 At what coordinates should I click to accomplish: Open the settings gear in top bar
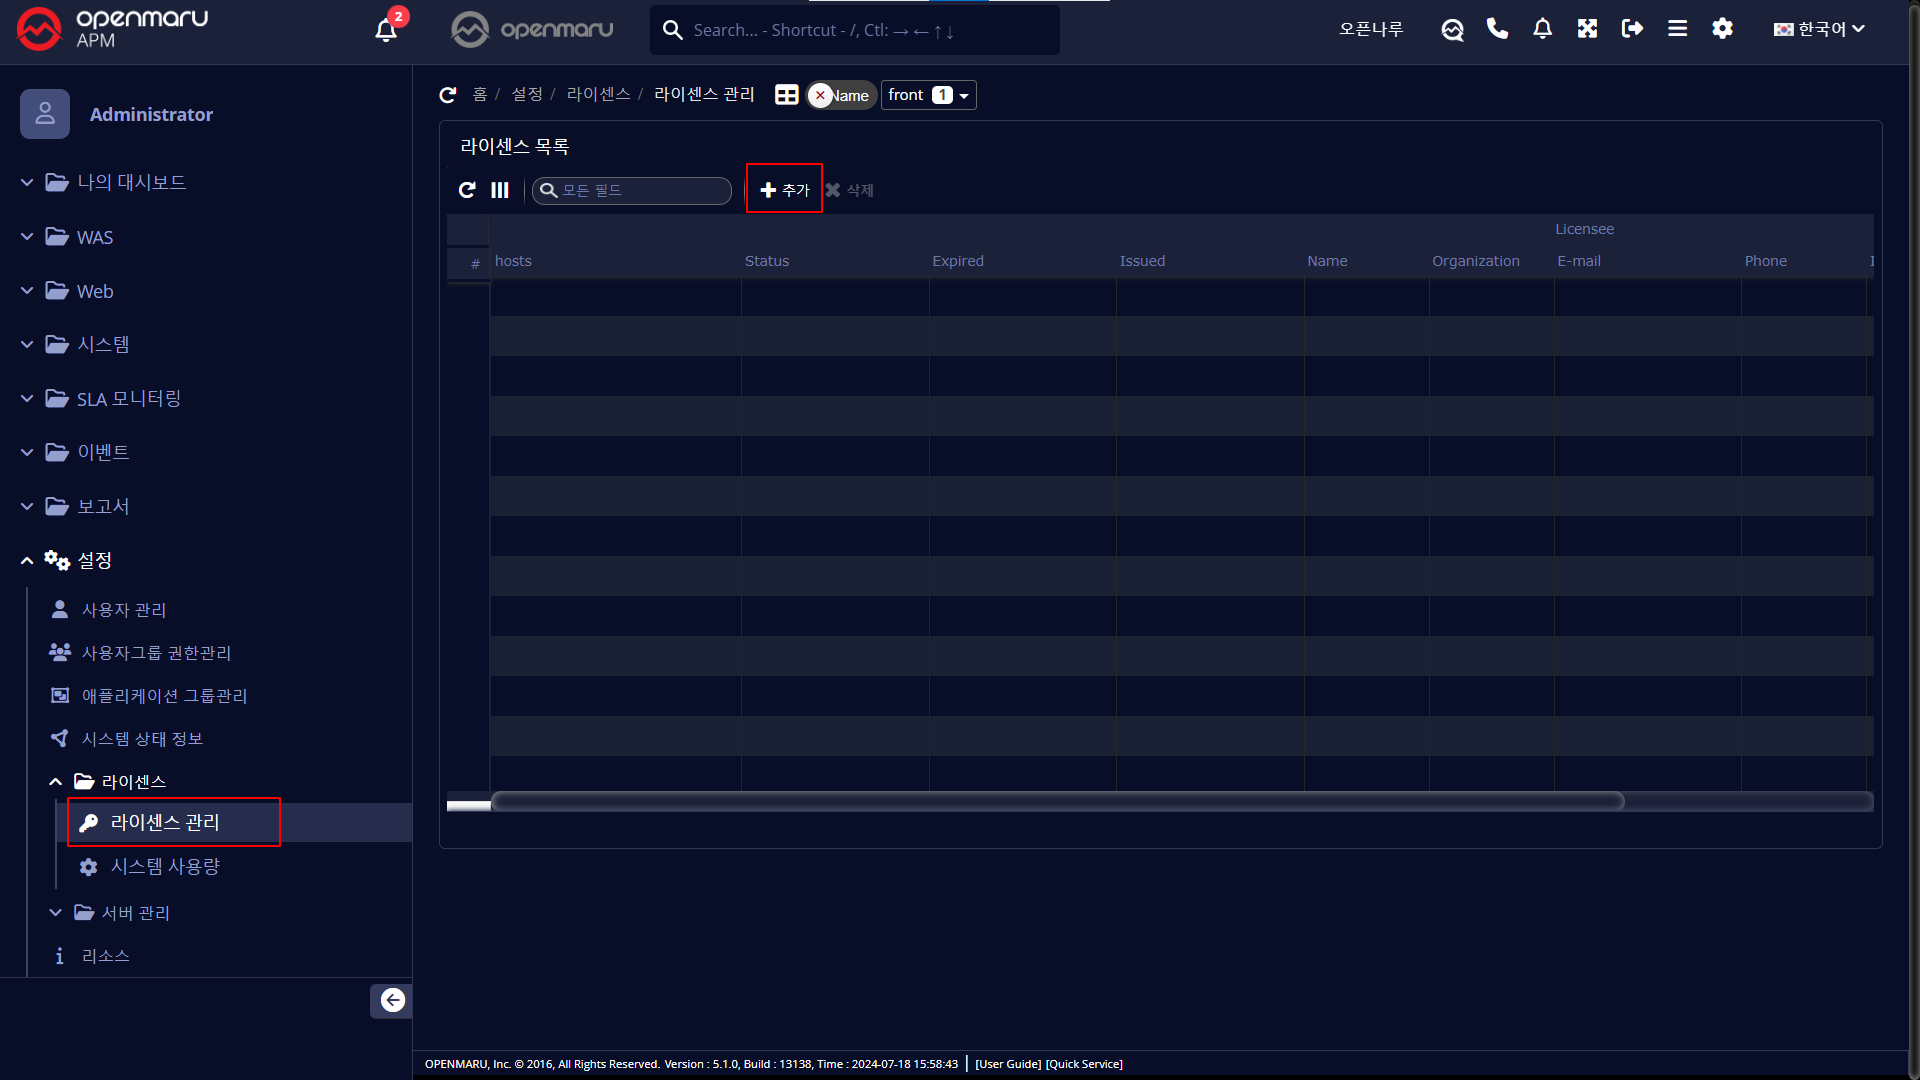pos(1722,29)
